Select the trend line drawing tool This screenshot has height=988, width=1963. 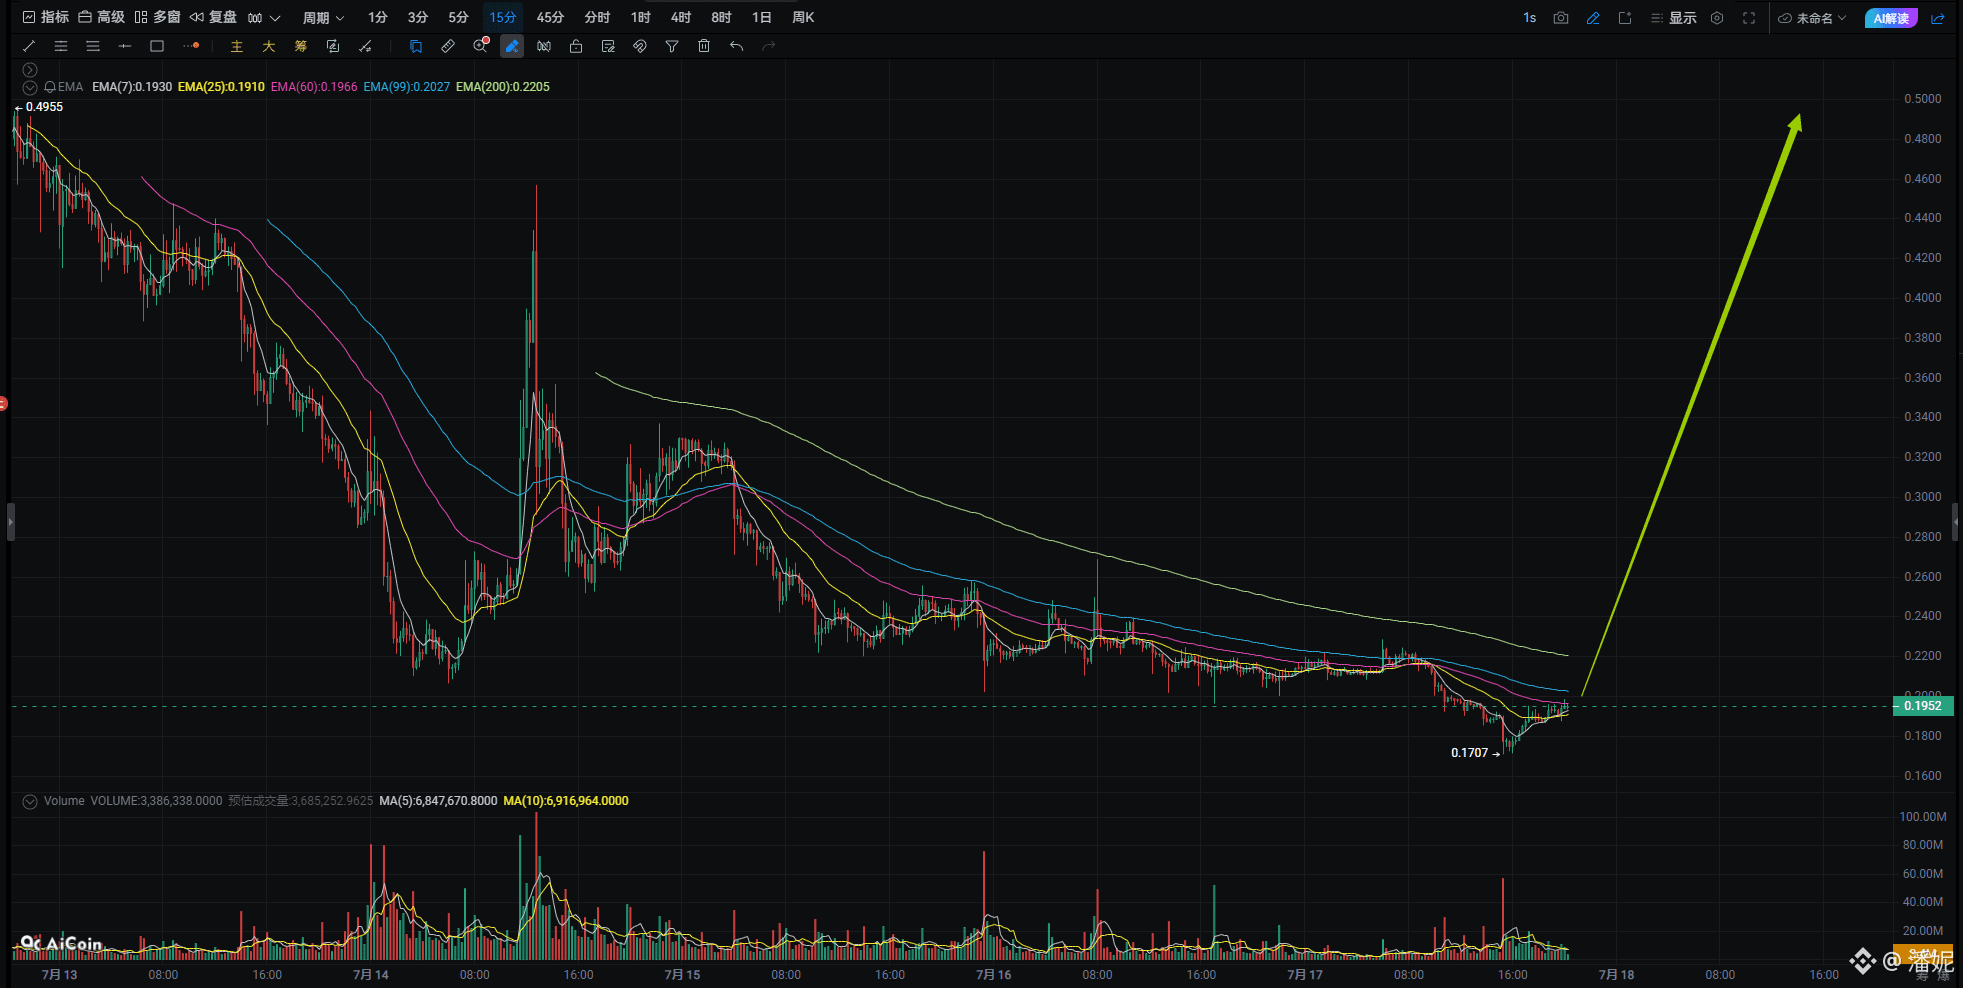[x=29, y=46]
